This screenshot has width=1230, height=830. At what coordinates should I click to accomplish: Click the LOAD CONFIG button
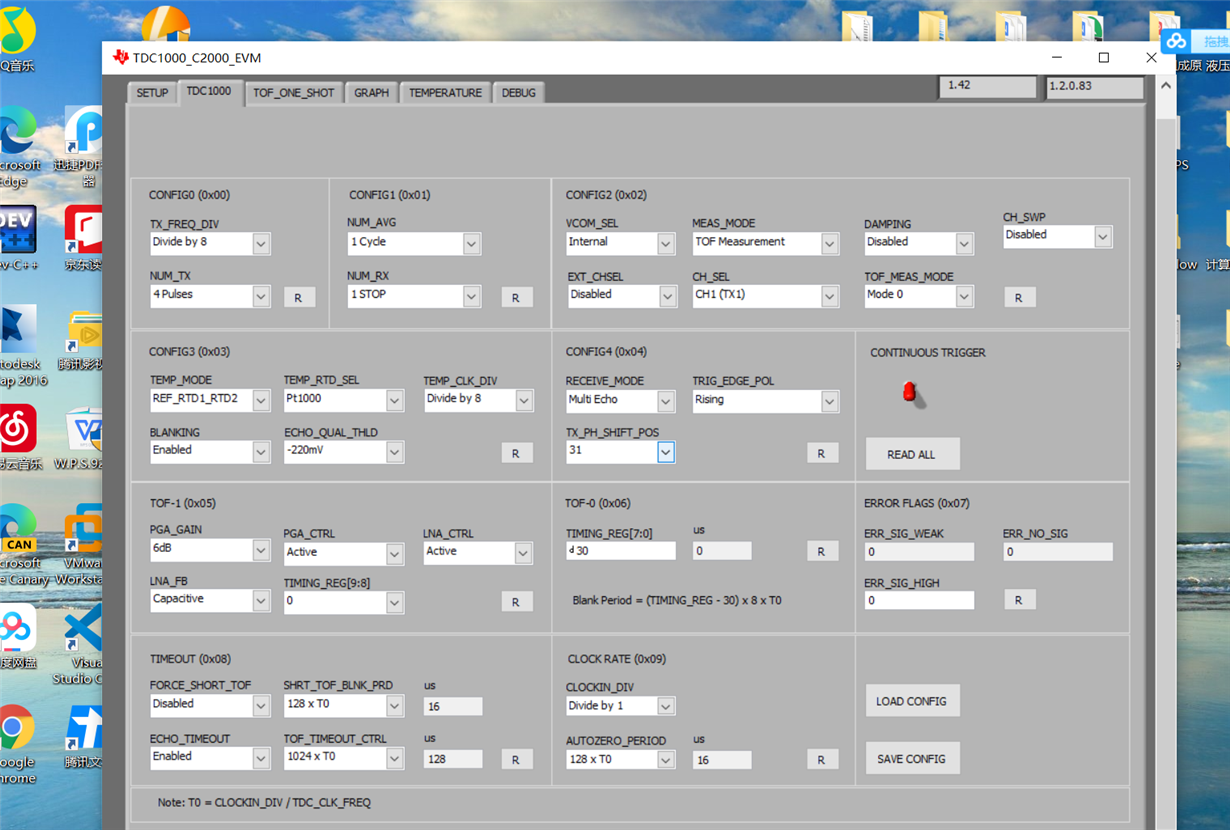912,701
